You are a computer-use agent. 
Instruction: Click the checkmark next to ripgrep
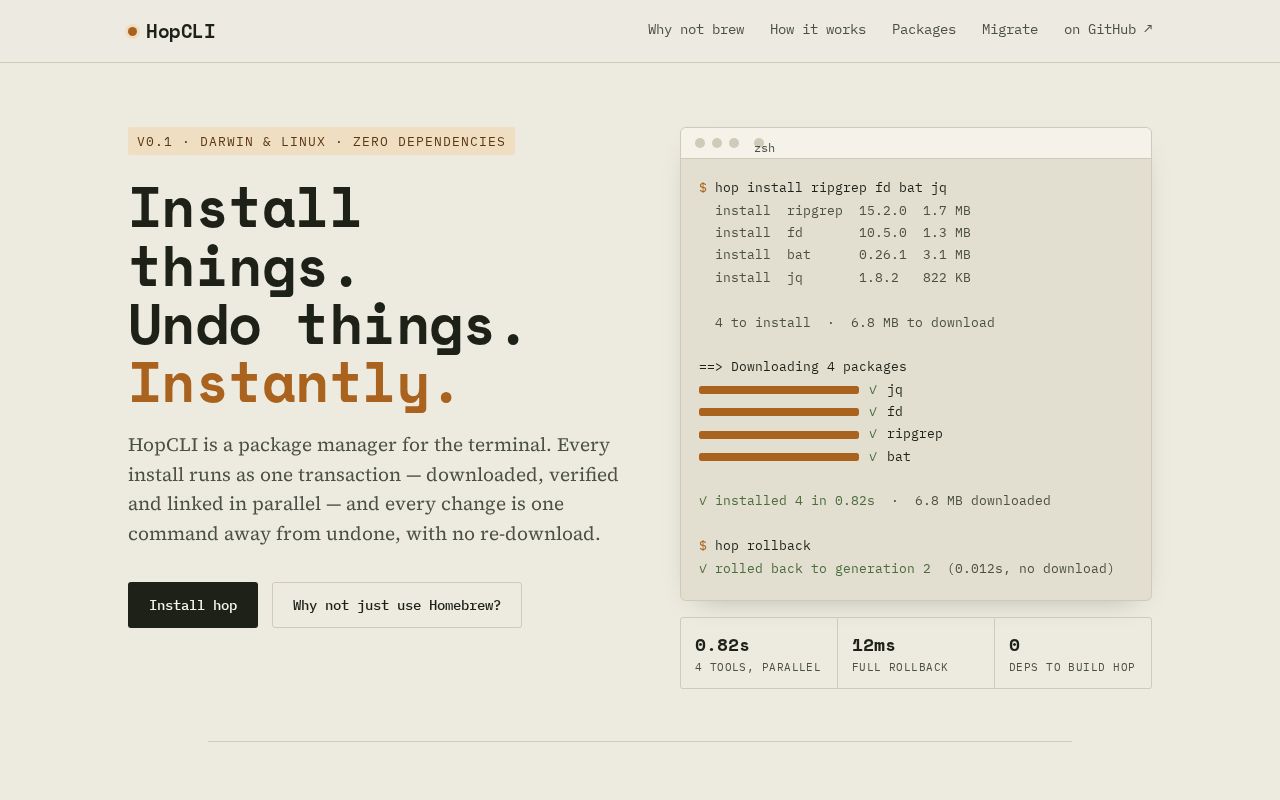click(x=873, y=434)
